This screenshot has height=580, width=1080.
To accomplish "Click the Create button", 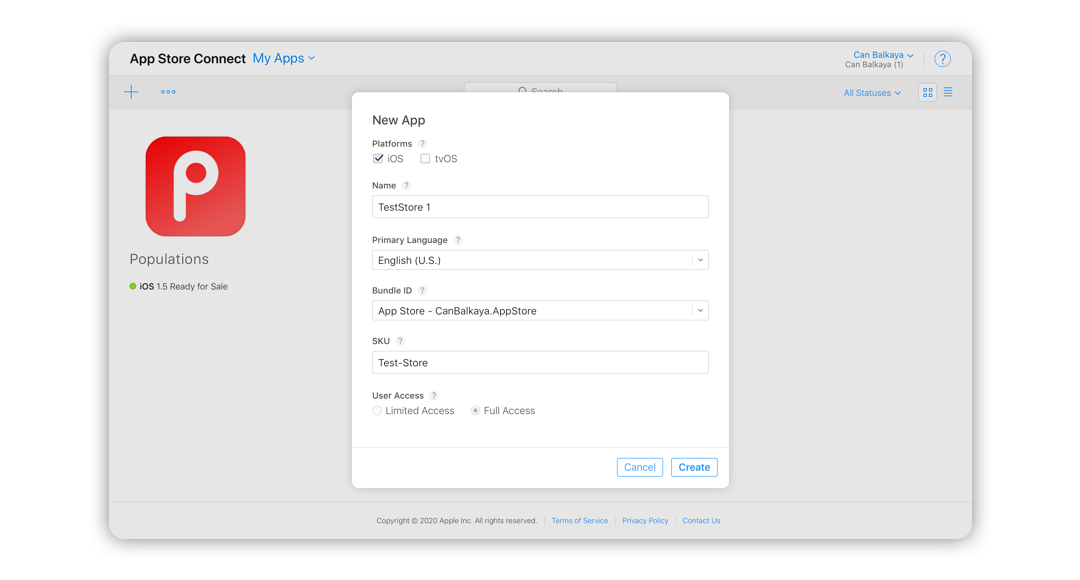I will (694, 467).
